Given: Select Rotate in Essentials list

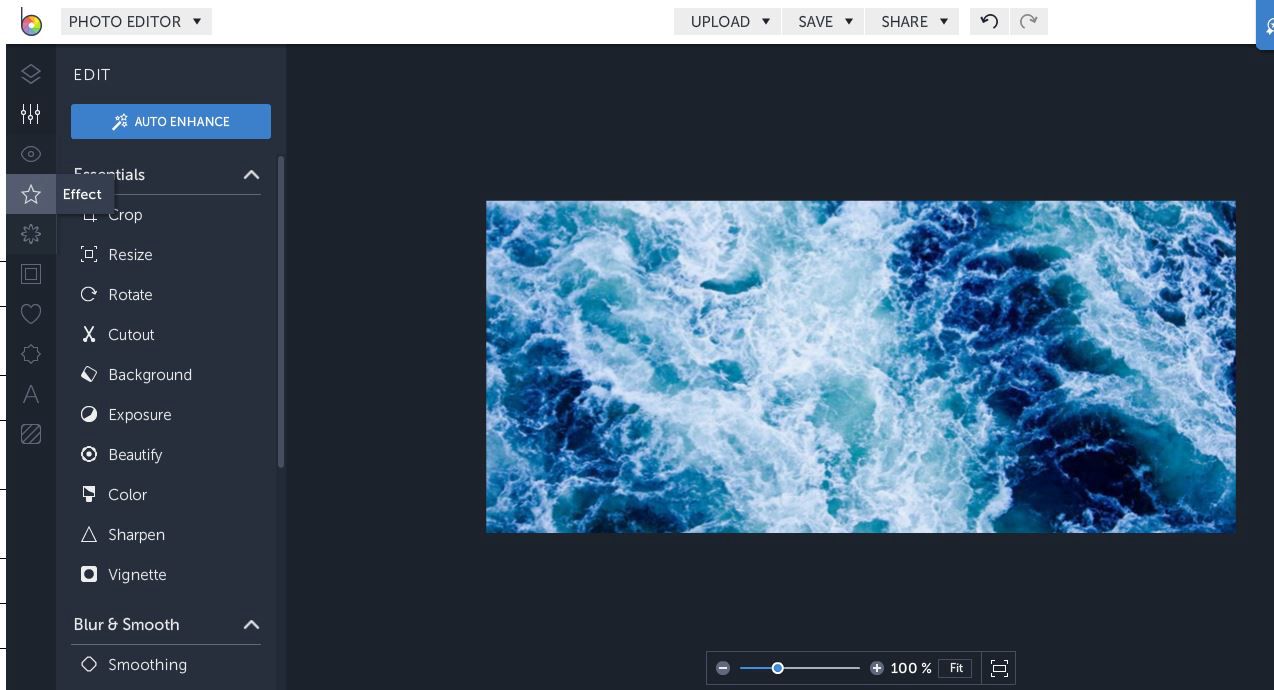Looking at the screenshot, I should tap(130, 294).
